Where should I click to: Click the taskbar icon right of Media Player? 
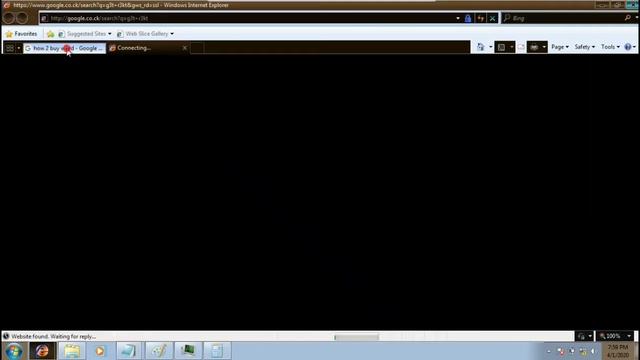point(129,351)
